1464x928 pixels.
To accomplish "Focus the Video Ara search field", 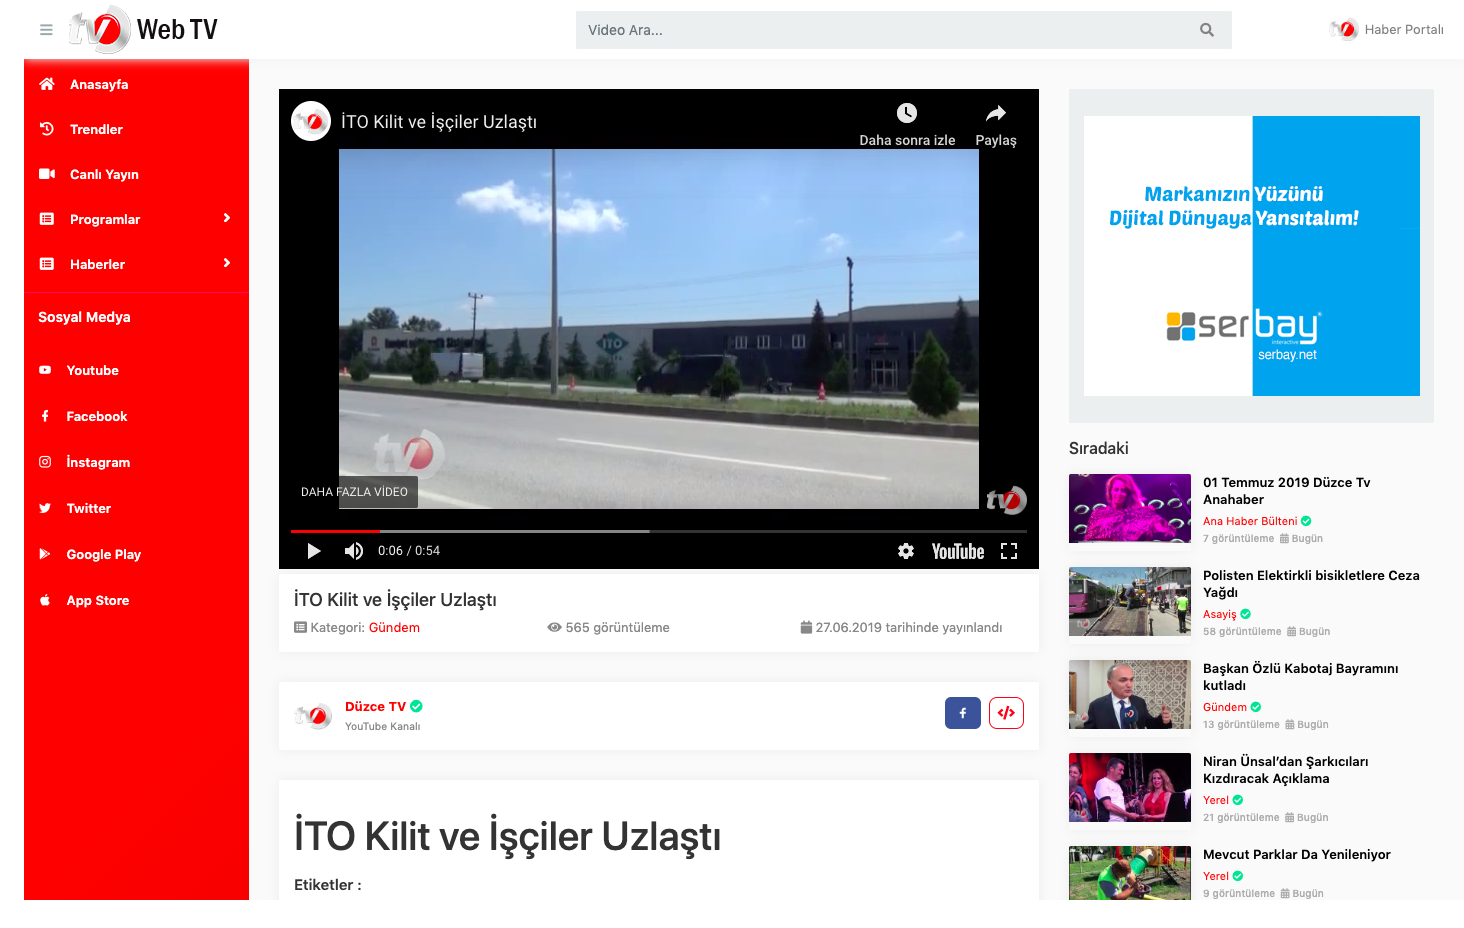I will click(x=904, y=30).
